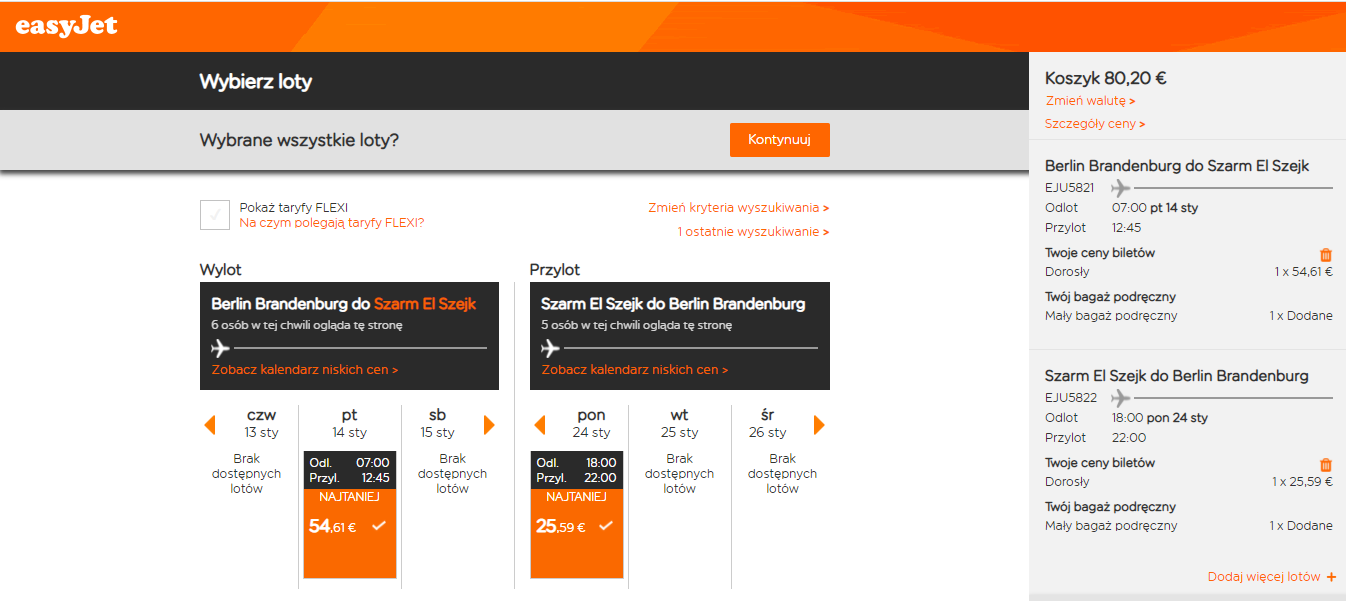Expand Szczegóły ceny price details
Viewport: 1346px width, 601px height.
point(1095,124)
